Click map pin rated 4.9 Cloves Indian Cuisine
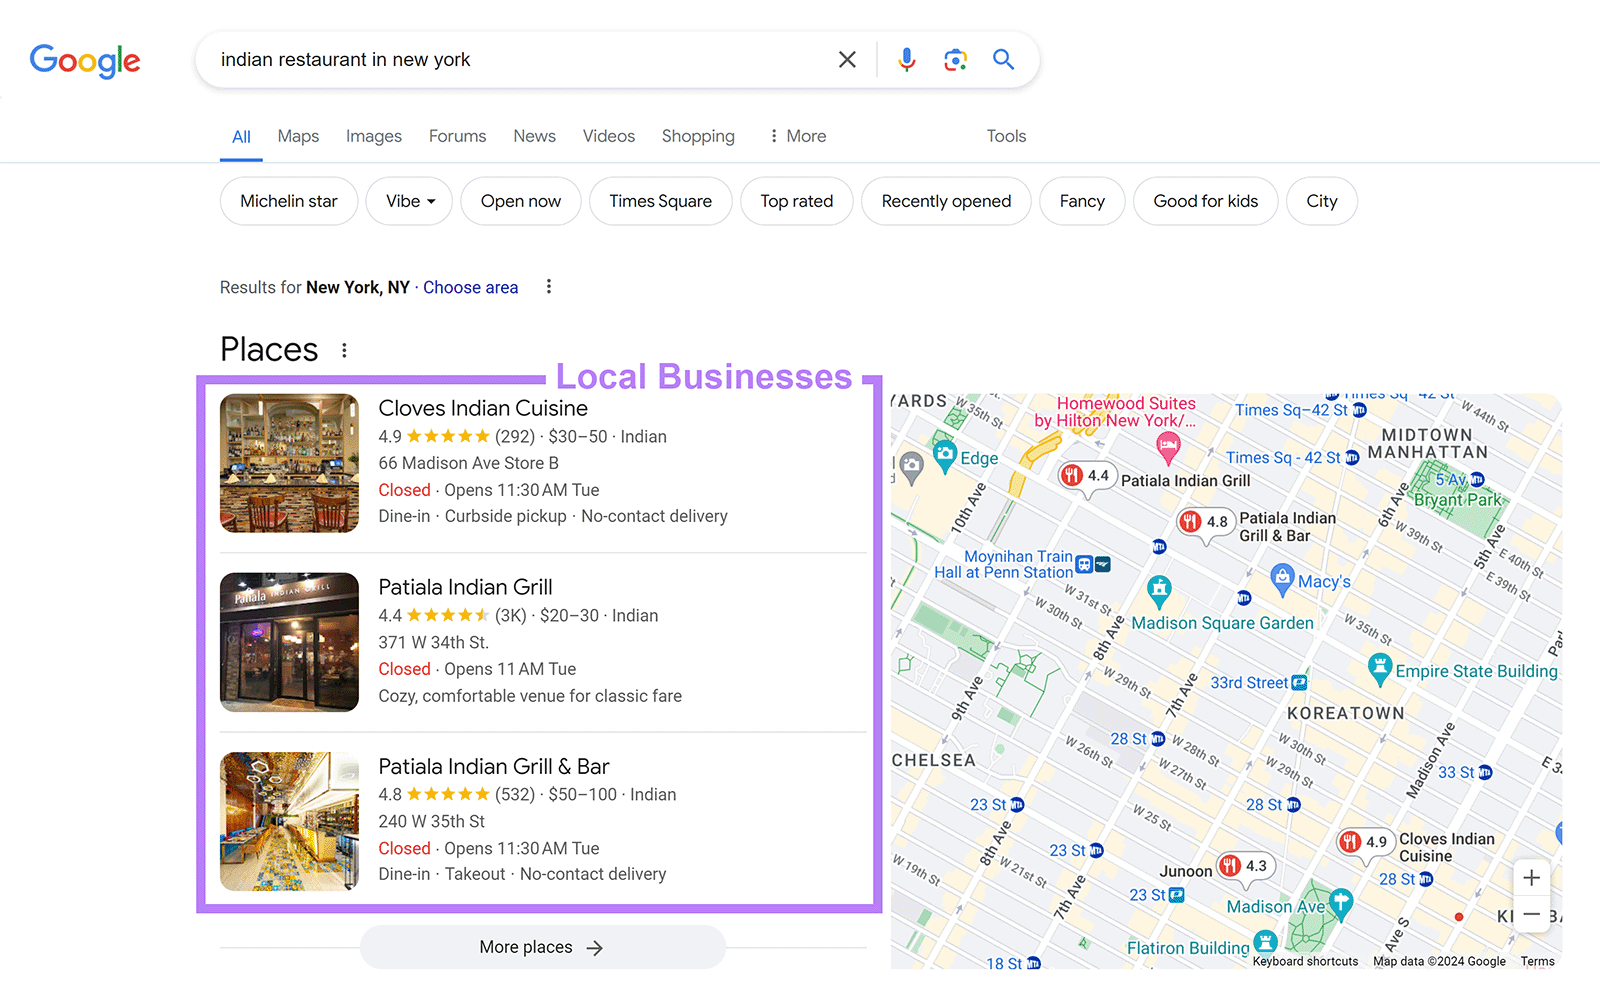 pyautogui.click(x=1364, y=842)
